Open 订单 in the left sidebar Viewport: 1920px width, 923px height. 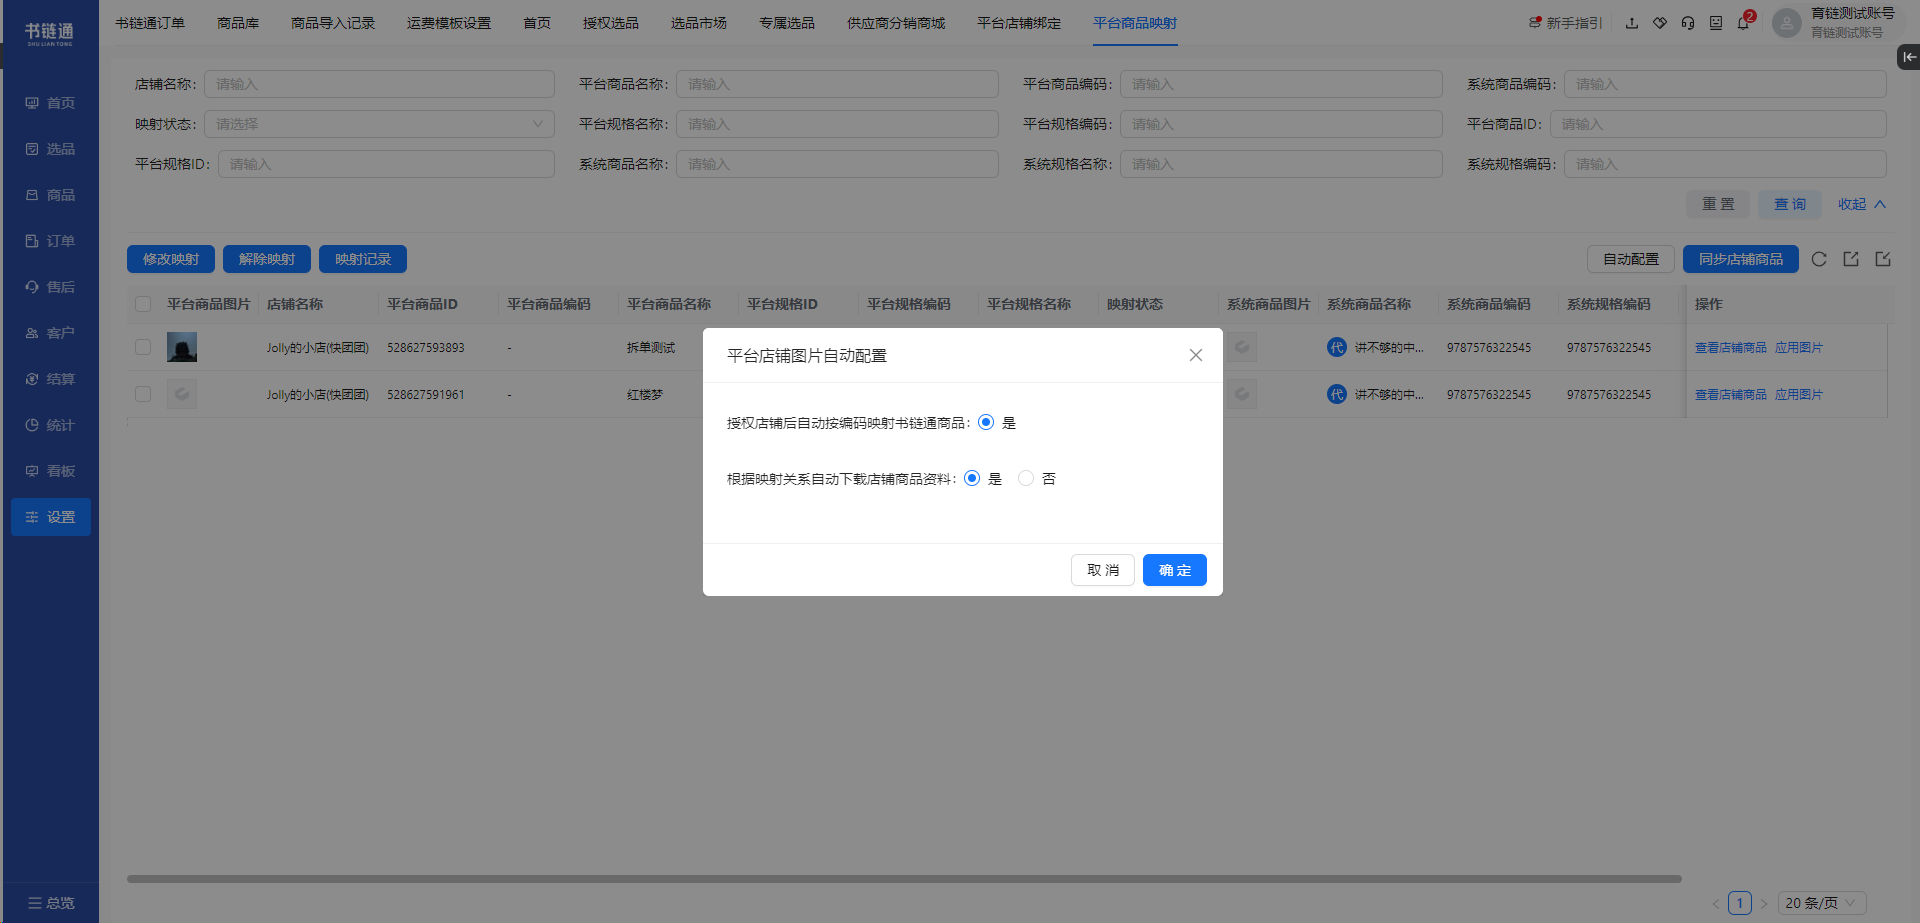(x=50, y=241)
